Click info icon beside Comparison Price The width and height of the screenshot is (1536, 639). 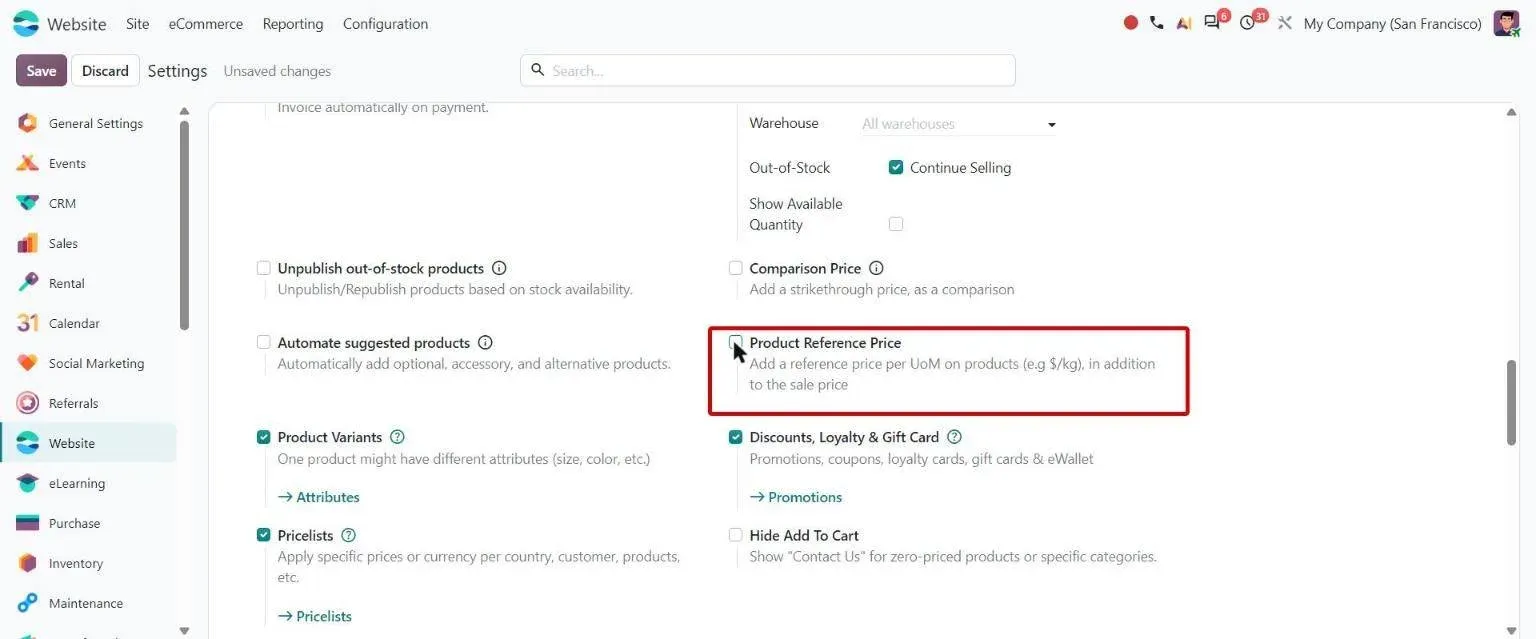coord(876,268)
